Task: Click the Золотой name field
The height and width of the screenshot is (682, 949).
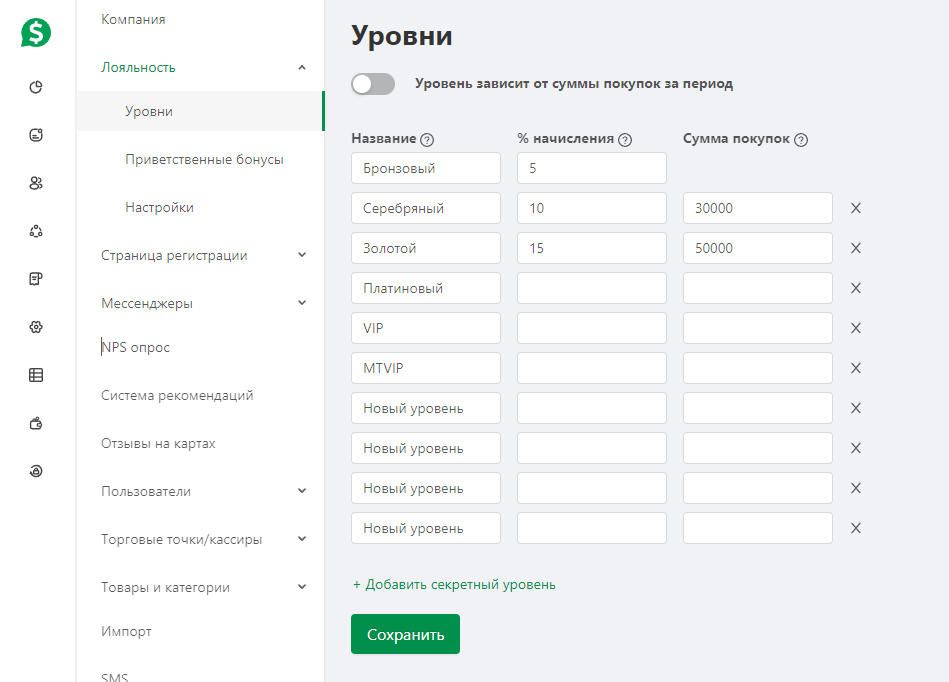Action: 426,248
